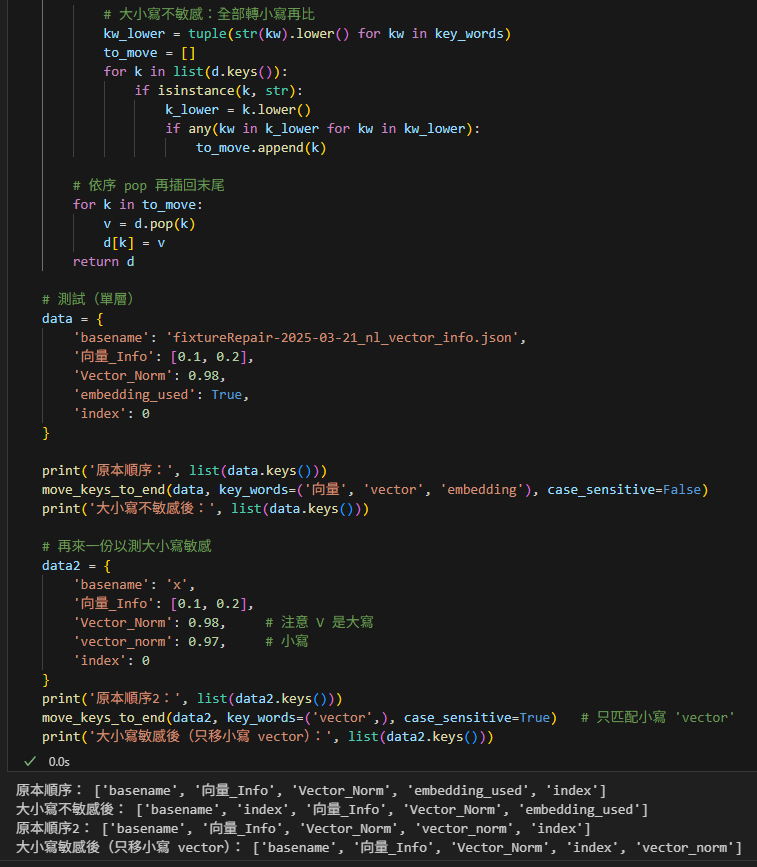The image size is (757, 867).
Task: Click the output line starting '大小寫敏感後（只移小寫 vector）'
Action: coord(379,848)
